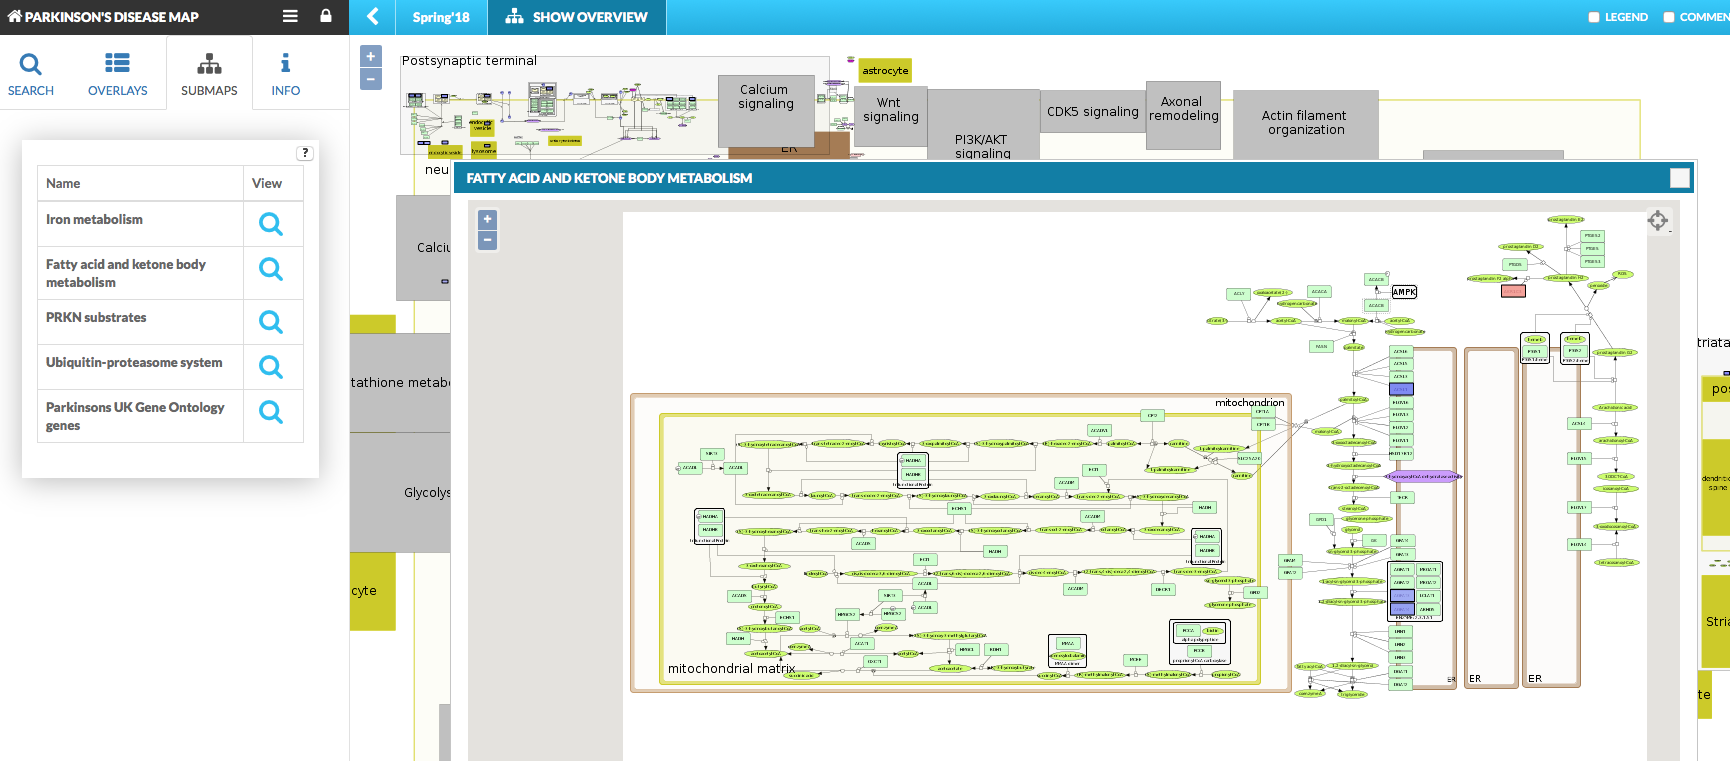The image size is (1730, 761).
Task: Enable the Legend checkbox
Action: [1594, 17]
